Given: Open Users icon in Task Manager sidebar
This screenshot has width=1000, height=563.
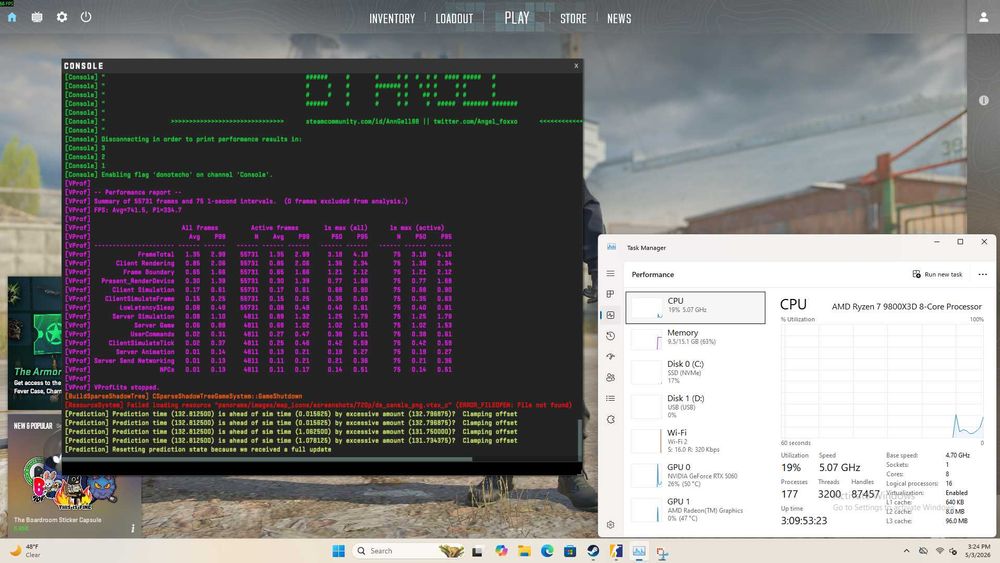Looking at the screenshot, I should tap(610, 377).
